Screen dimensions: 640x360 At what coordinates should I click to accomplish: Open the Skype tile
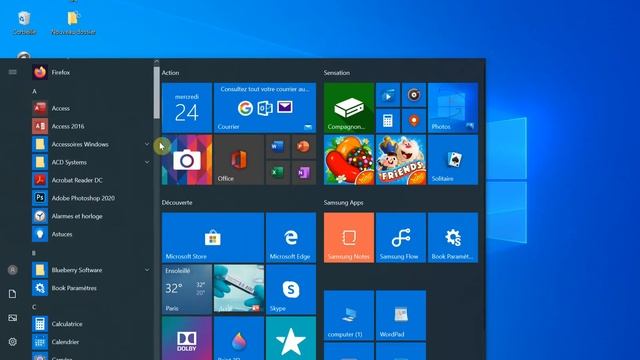click(x=291, y=289)
